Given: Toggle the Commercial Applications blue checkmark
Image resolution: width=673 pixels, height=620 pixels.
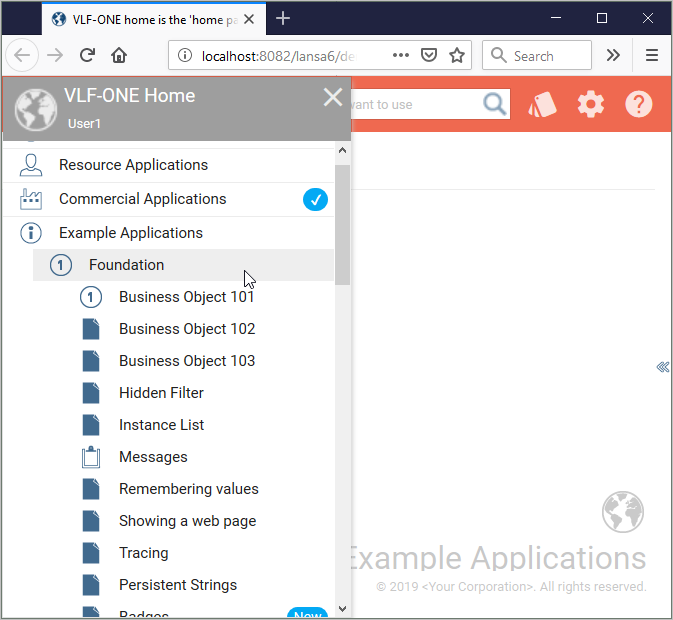Looking at the screenshot, I should tap(315, 199).
